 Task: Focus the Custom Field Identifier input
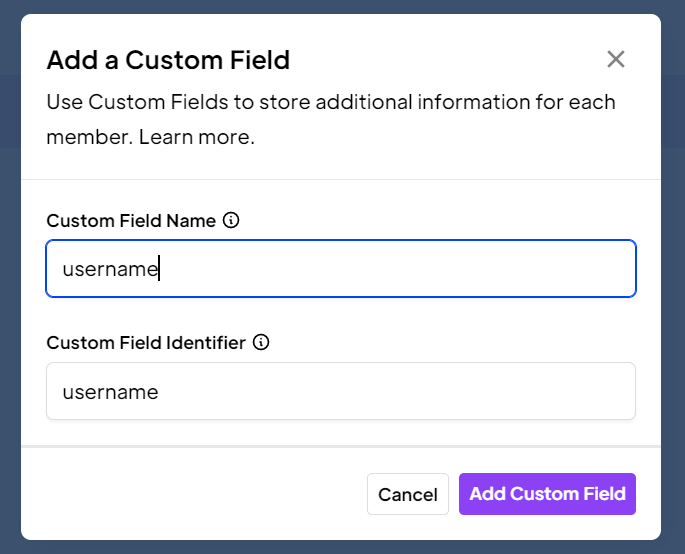pos(340,392)
